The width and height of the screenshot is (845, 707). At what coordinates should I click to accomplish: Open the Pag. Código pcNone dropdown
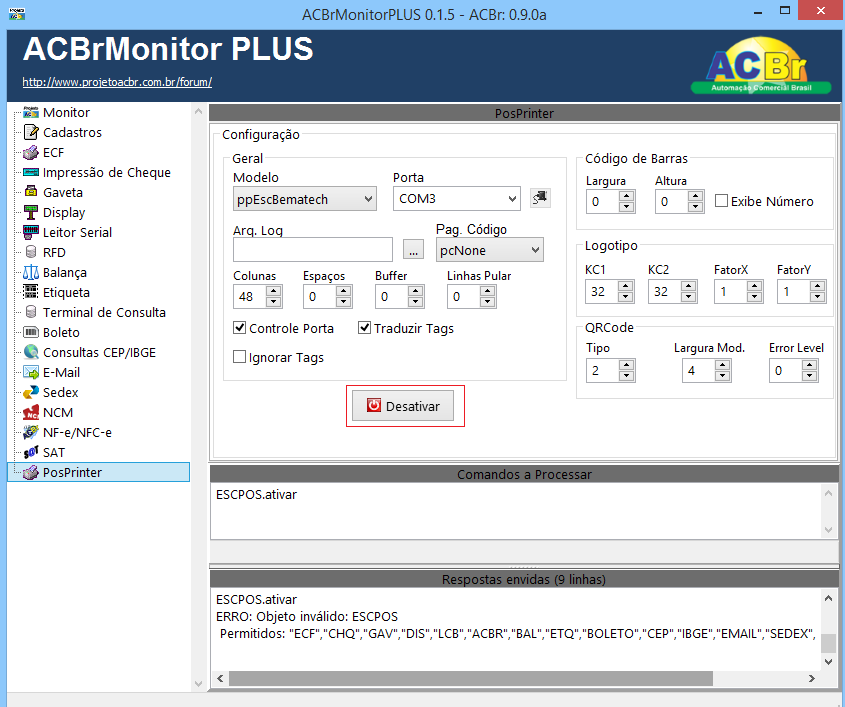489,250
